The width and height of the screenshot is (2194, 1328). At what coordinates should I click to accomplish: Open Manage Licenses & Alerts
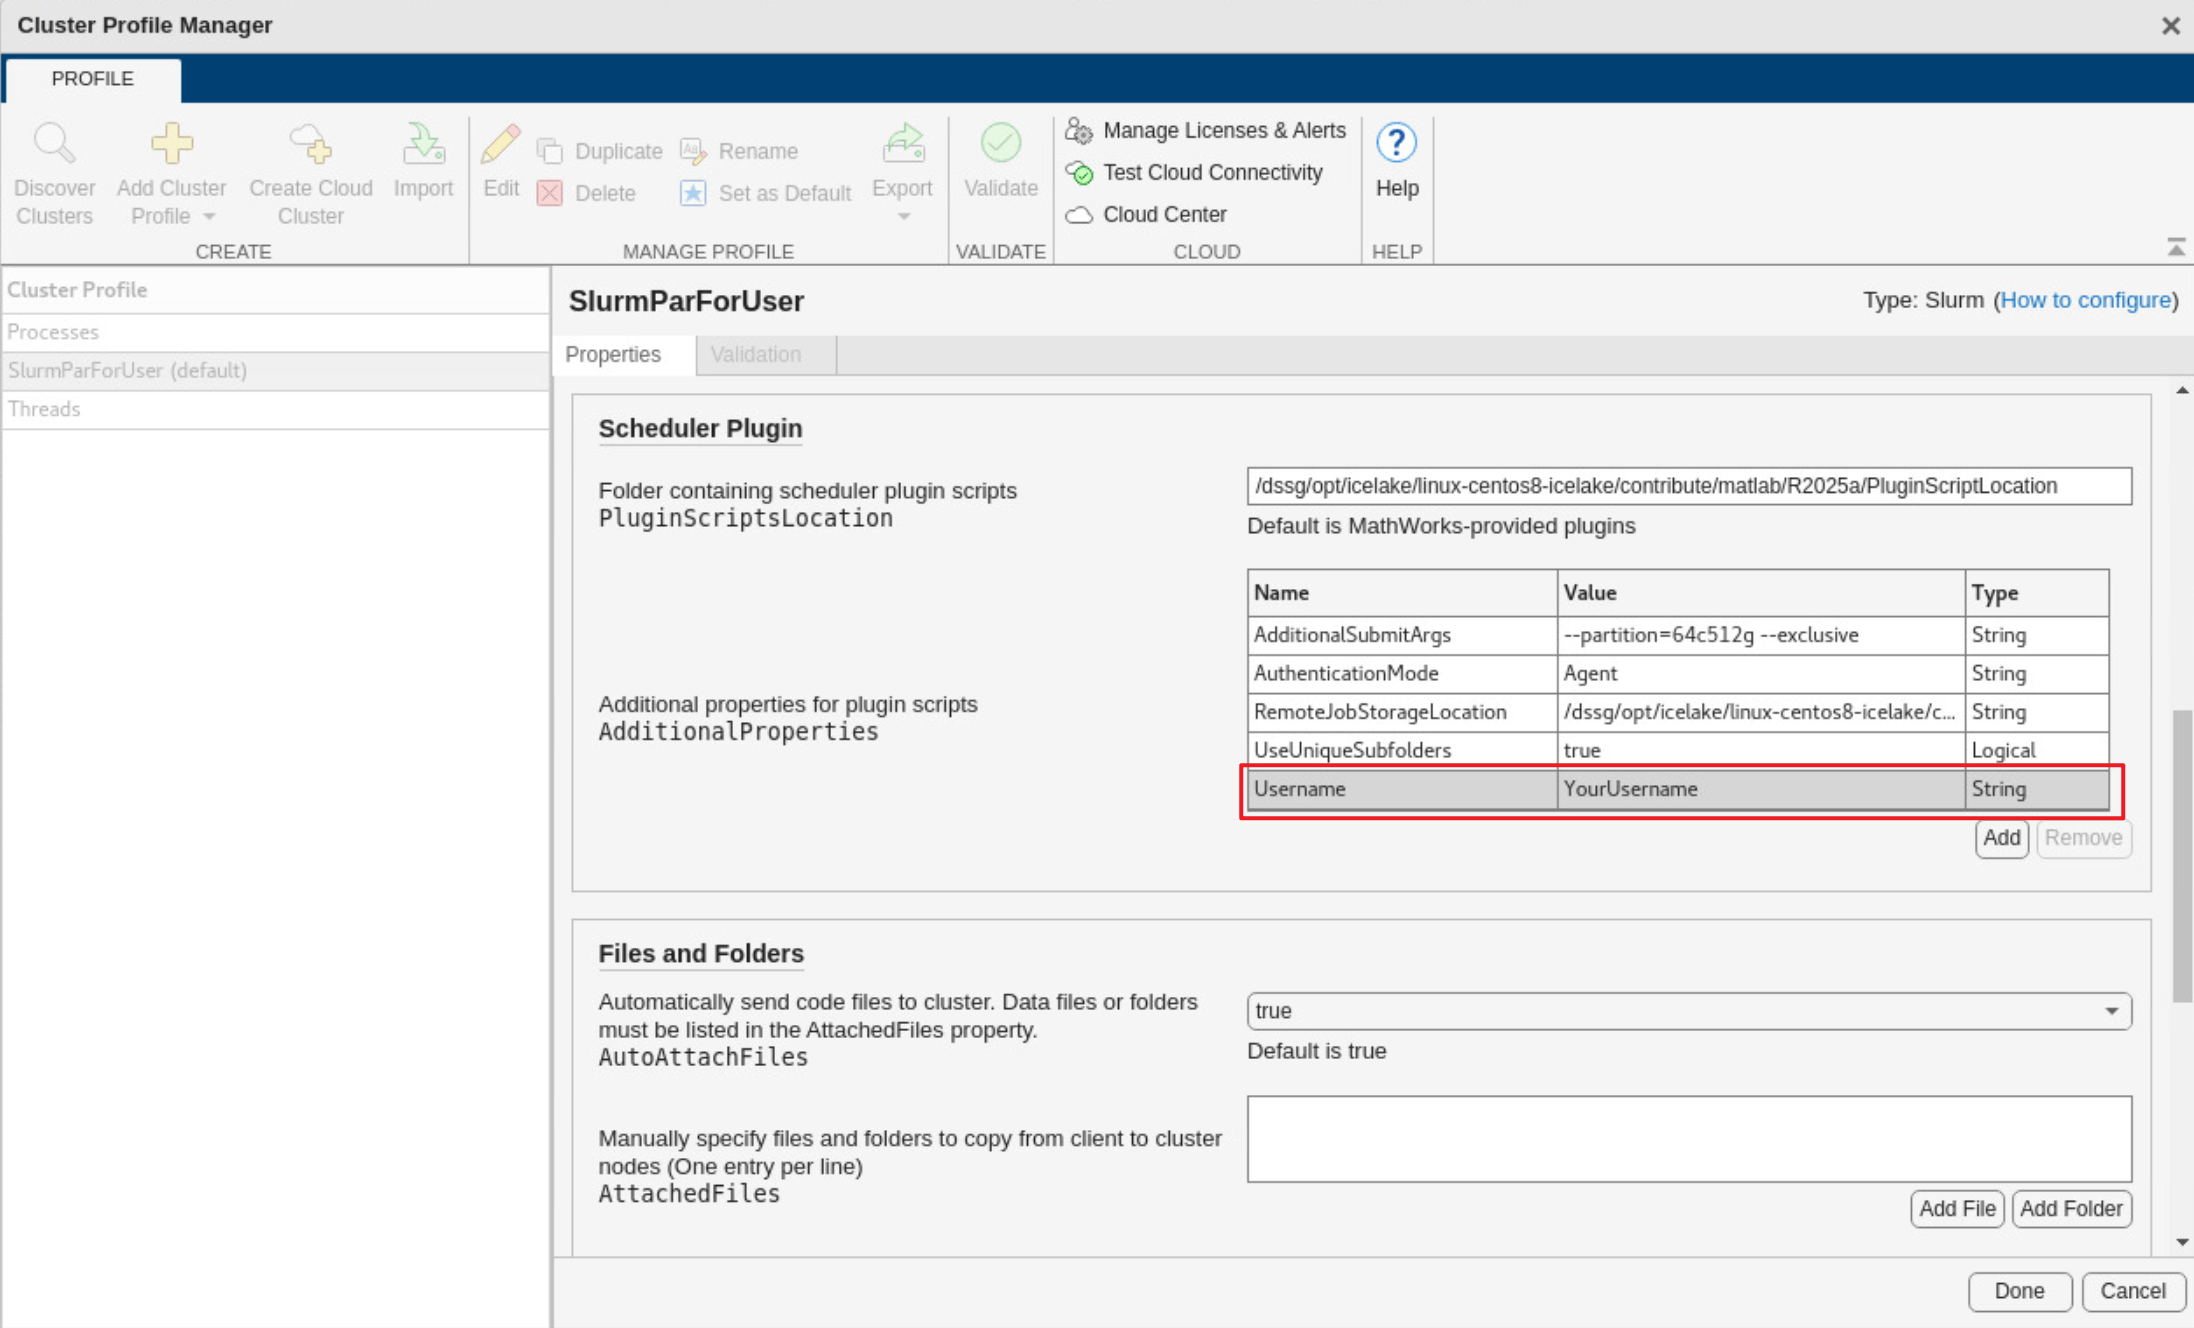(x=1206, y=131)
